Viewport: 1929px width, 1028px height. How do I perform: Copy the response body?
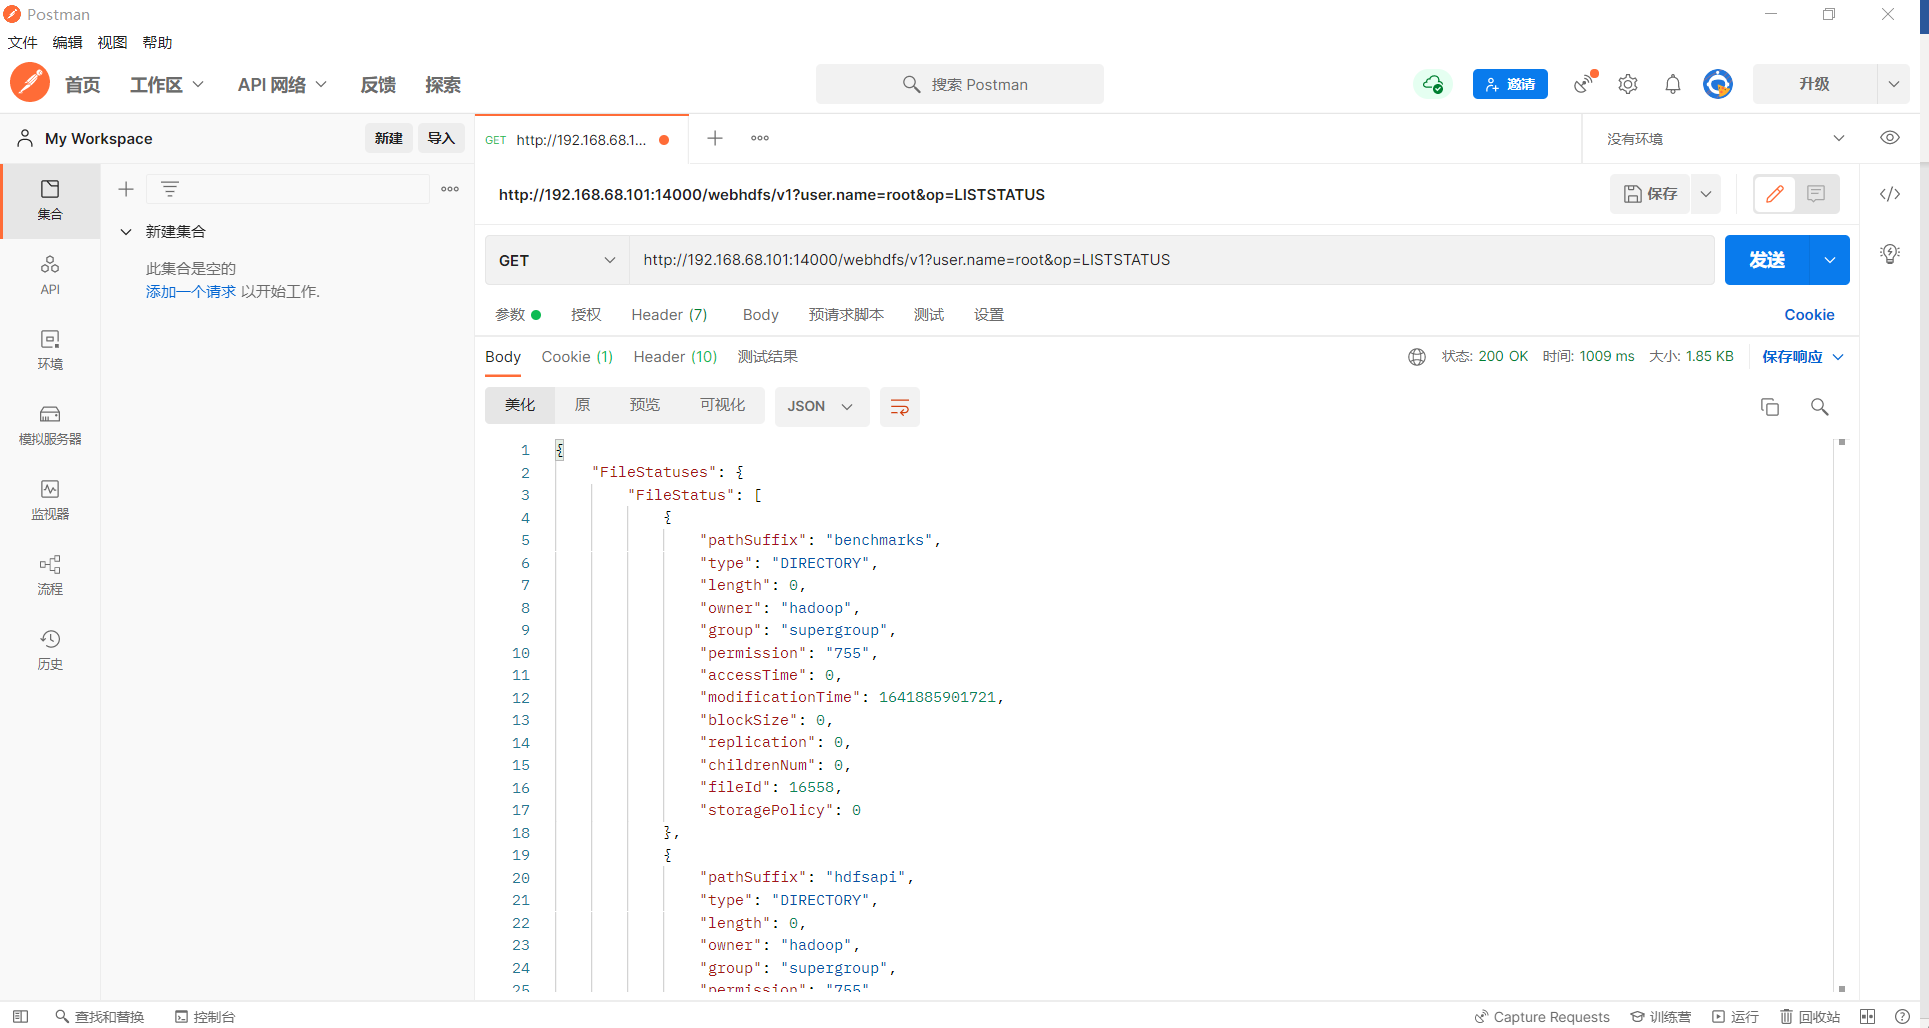(x=1770, y=407)
